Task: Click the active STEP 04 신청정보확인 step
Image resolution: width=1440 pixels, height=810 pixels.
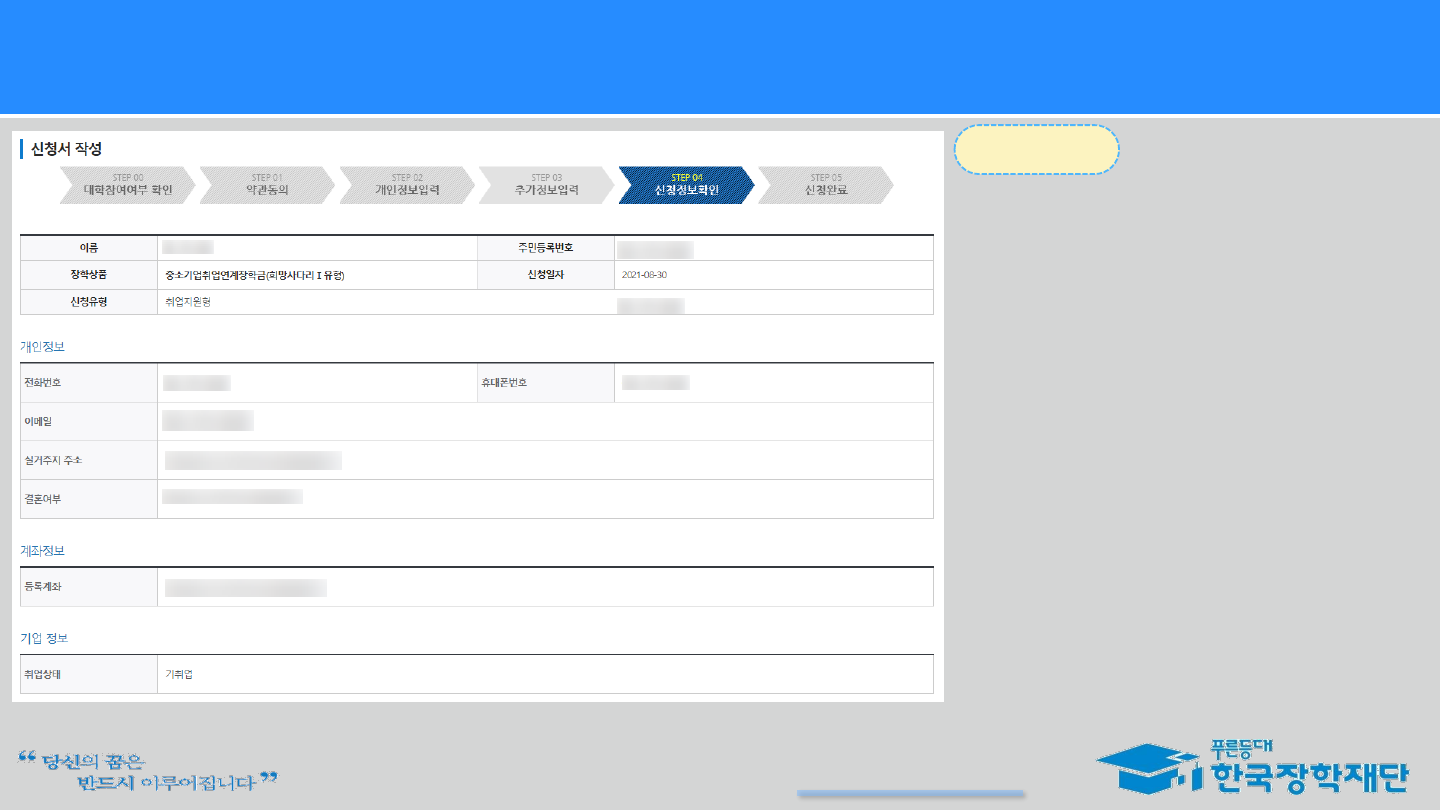Action: (686, 185)
